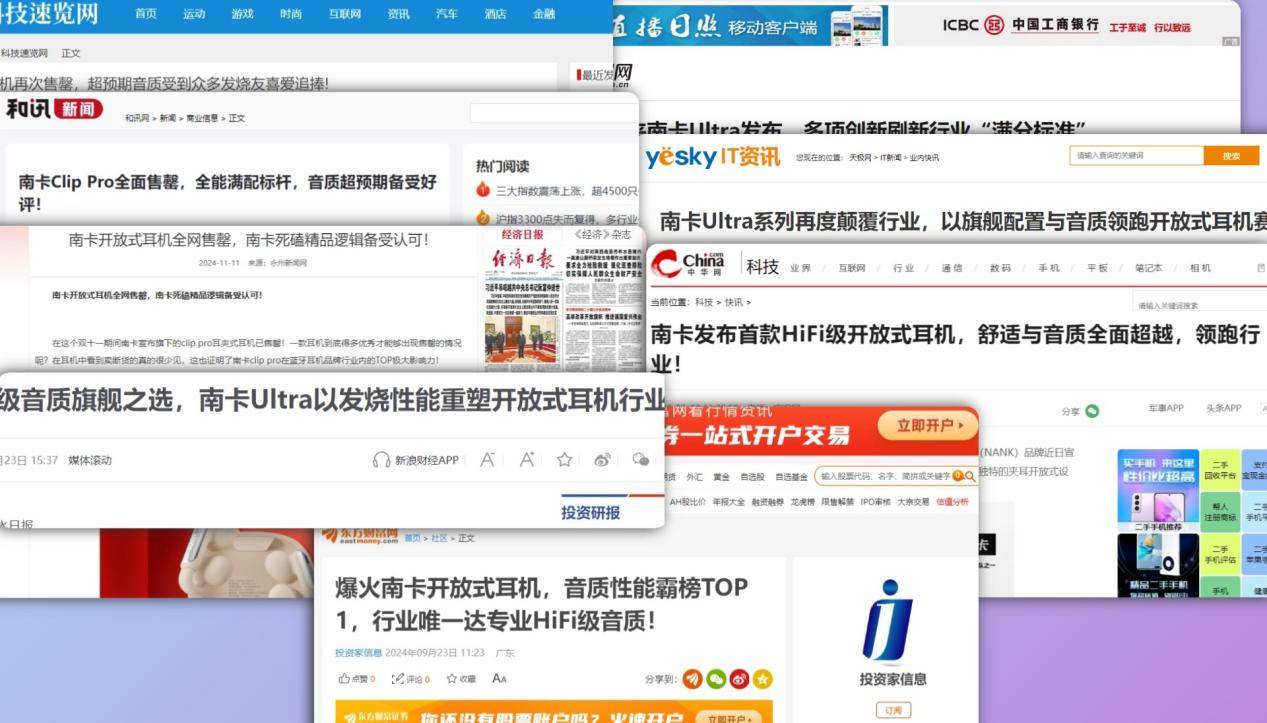1267x723 pixels.
Task: Click the A+ font enlarge icon on Sina toolbar
Action: tap(527, 459)
